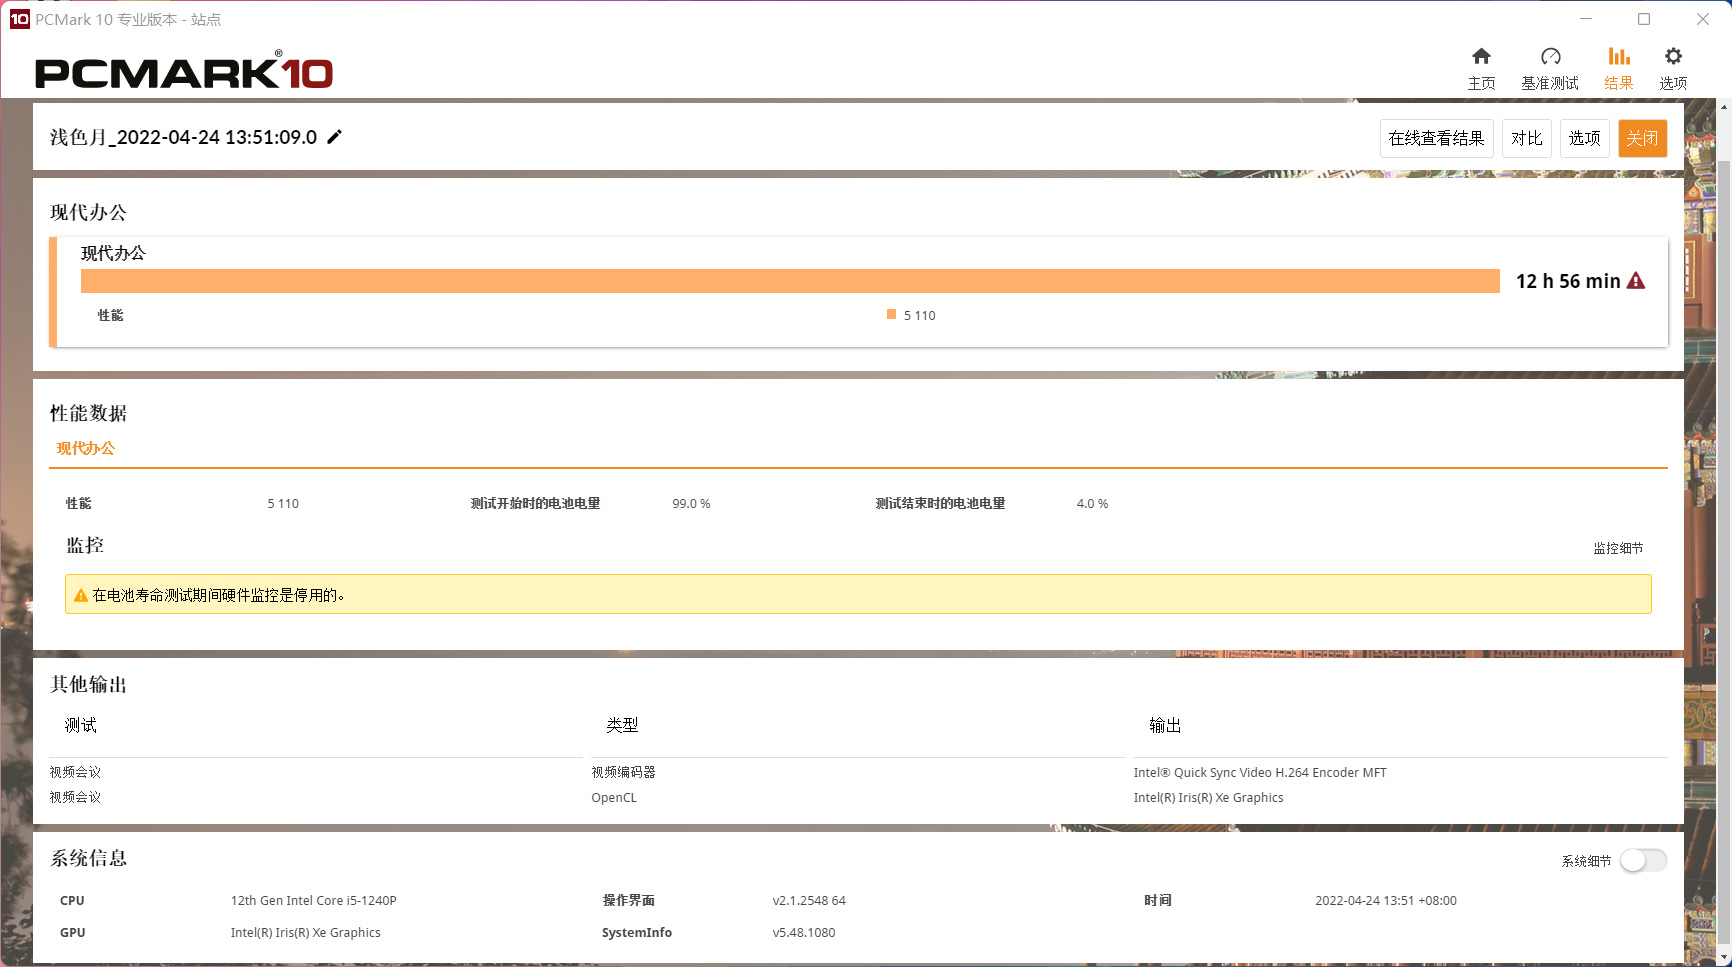Image resolution: width=1732 pixels, height=967 pixels.
Task: Click the OpenCL type cell
Action: [614, 798]
